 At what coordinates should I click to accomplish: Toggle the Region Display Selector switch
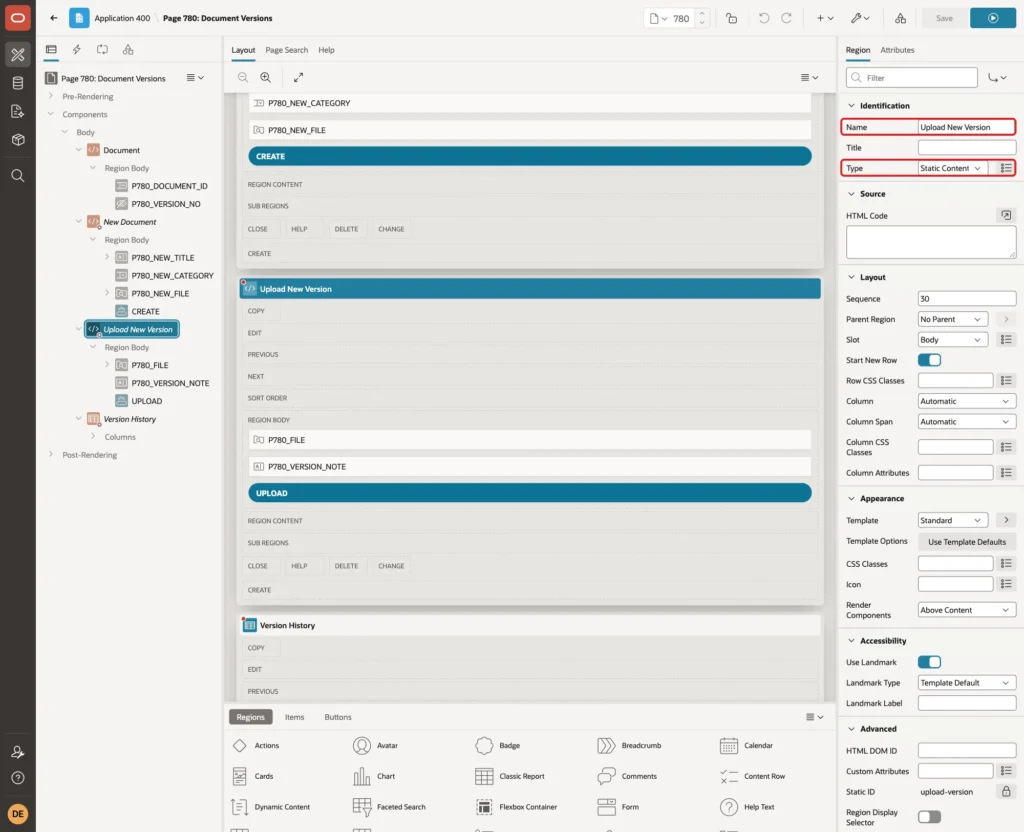pyautogui.click(x=929, y=817)
